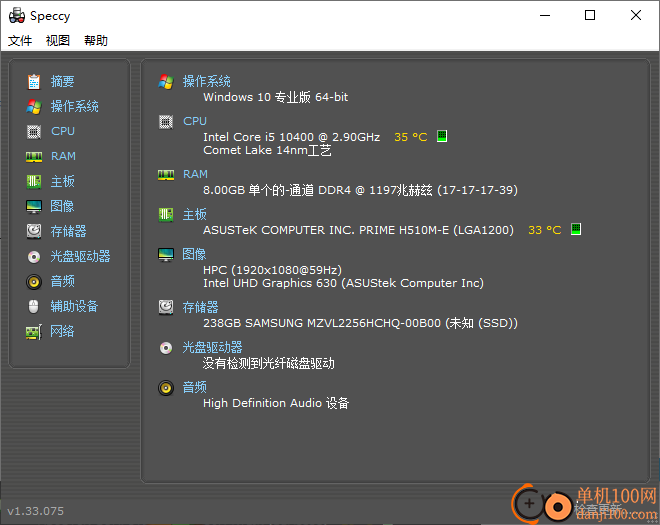Image resolution: width=660 pixels, height=525 pixels.
Task: Open the 帮助 menu
Action: (x=96, y=40)
